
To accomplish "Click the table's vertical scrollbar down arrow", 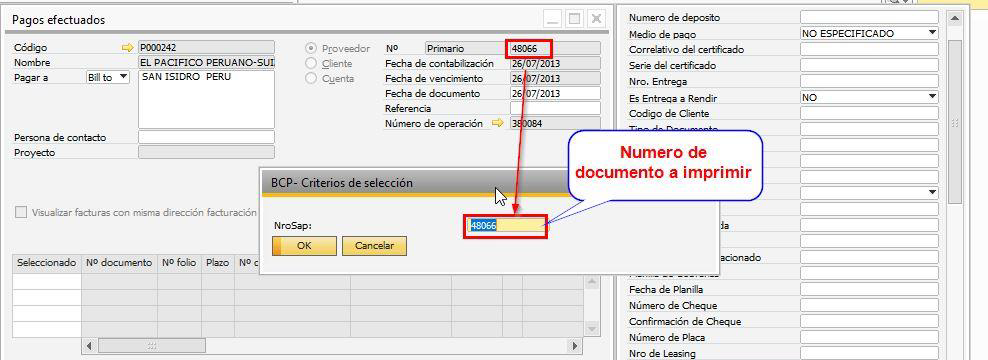I will click(x=592, y=330).
